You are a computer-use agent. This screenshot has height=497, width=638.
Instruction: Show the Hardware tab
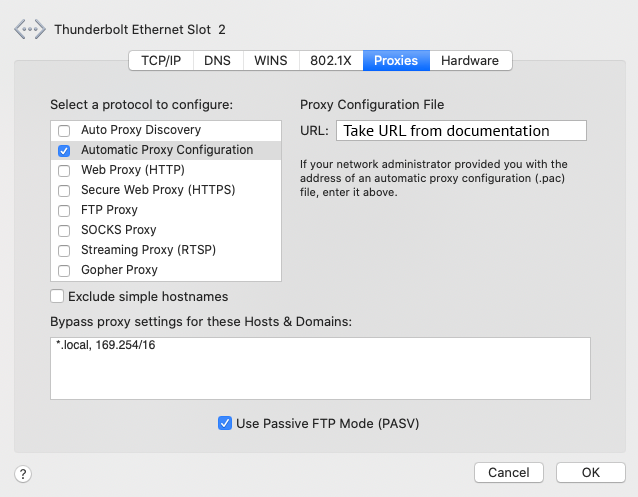470,61
